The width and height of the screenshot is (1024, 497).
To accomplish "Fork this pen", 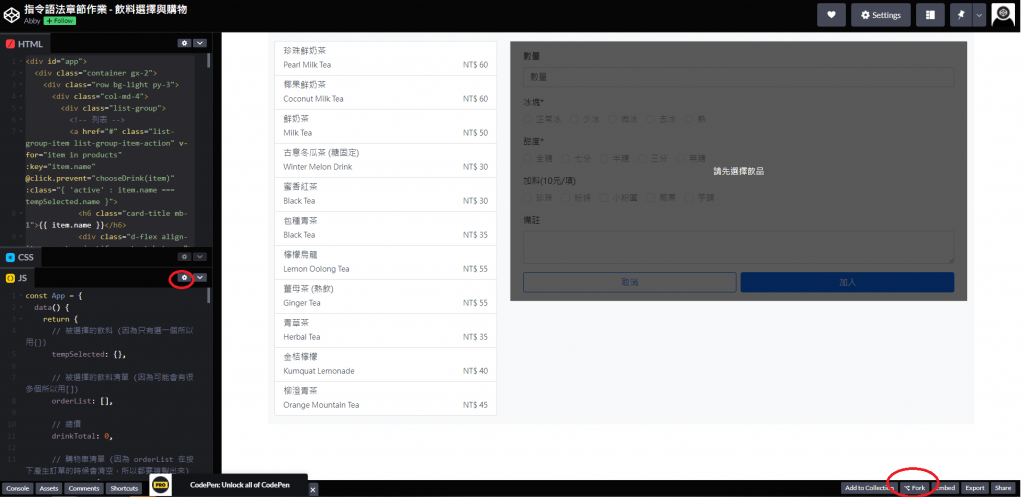I will (914, 488).
